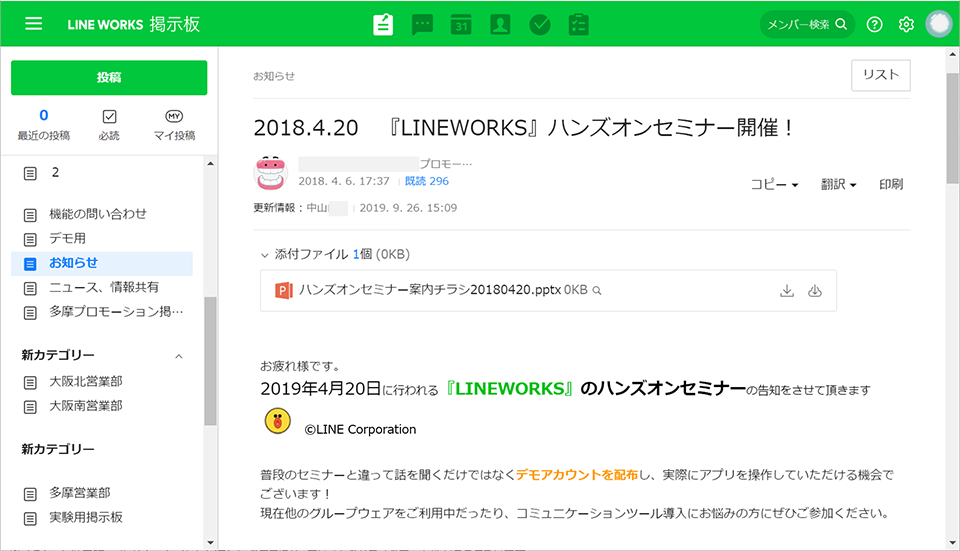Show マイ投稿 my posts

[174, 125]
